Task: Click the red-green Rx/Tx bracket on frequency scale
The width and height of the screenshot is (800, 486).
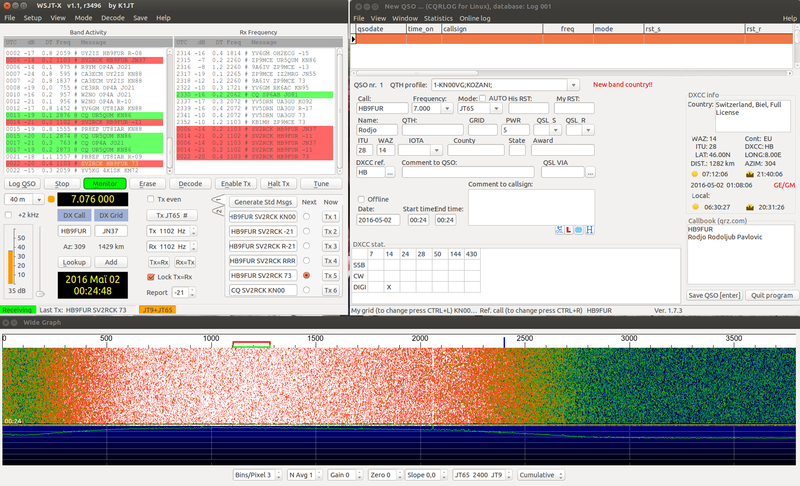Action: [x=251, y=345]
